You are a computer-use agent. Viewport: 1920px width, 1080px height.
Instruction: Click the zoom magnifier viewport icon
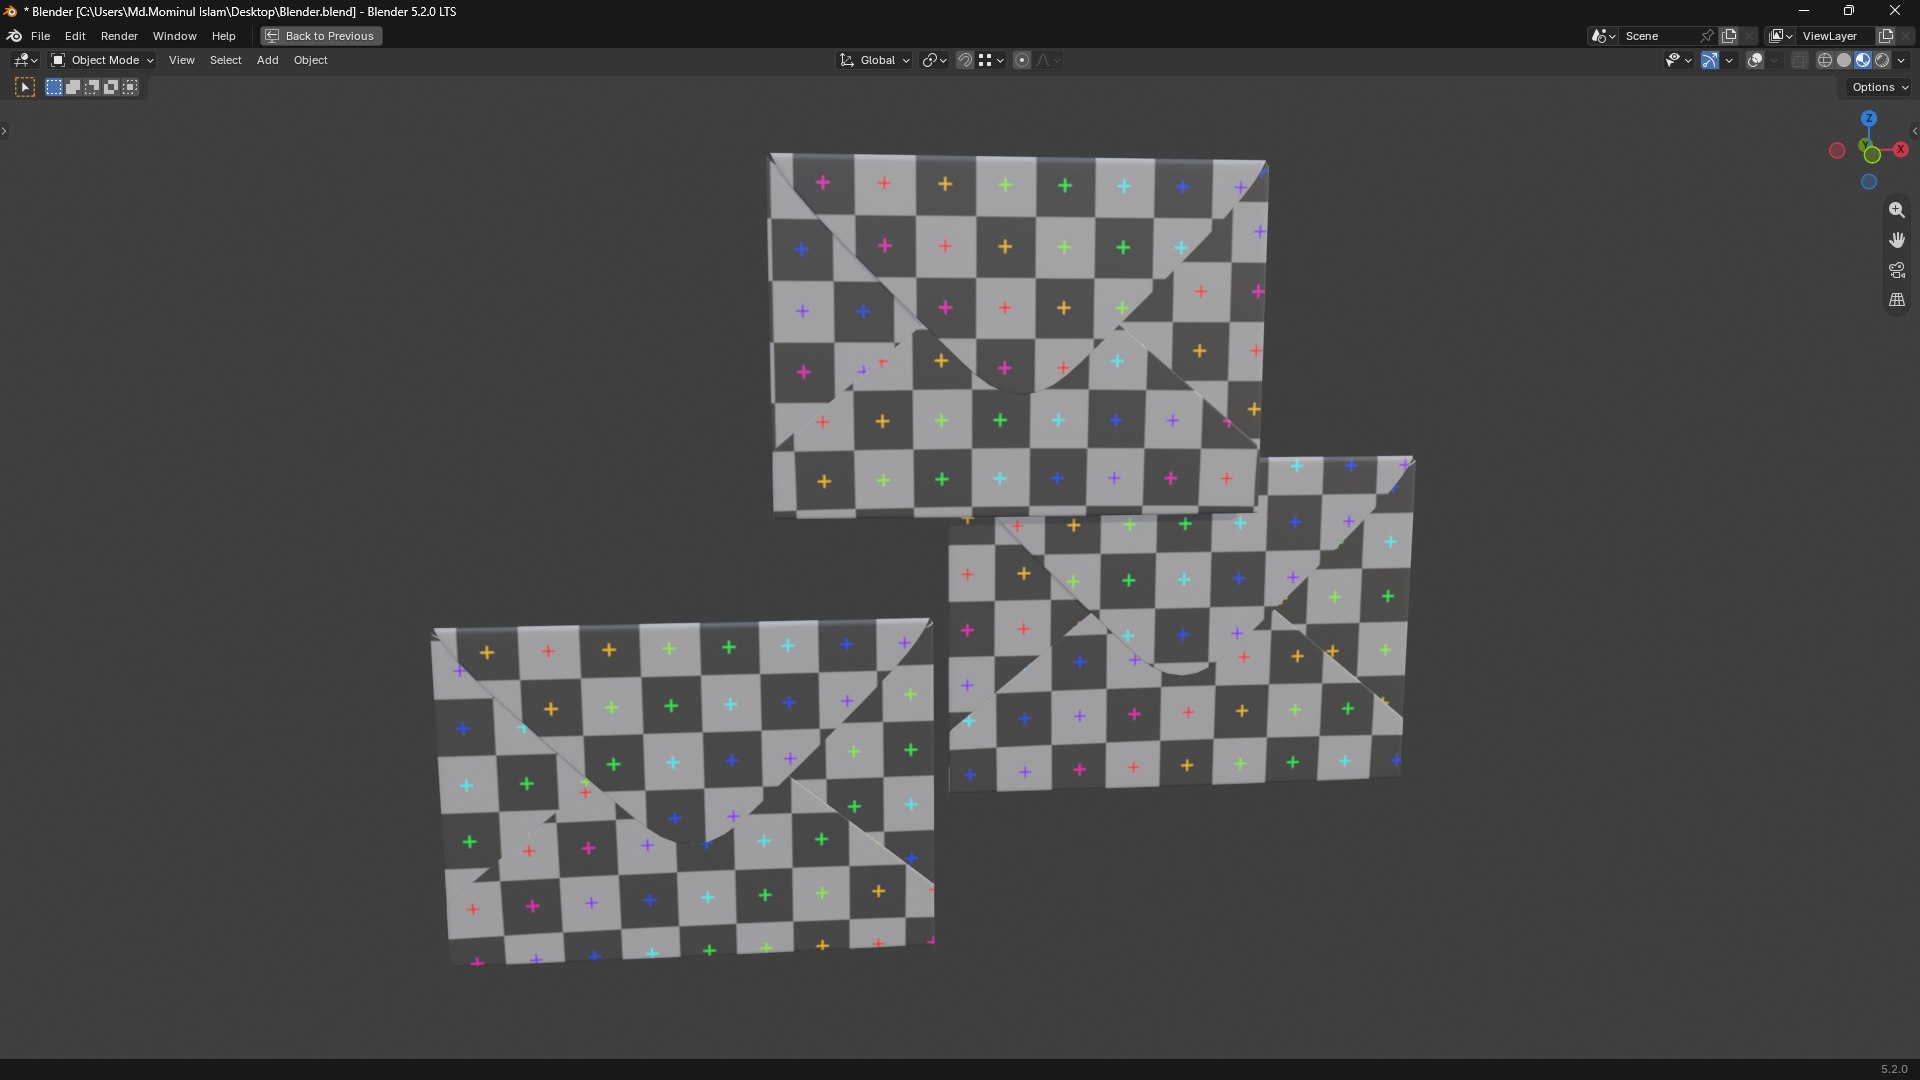click(1896, 210)
